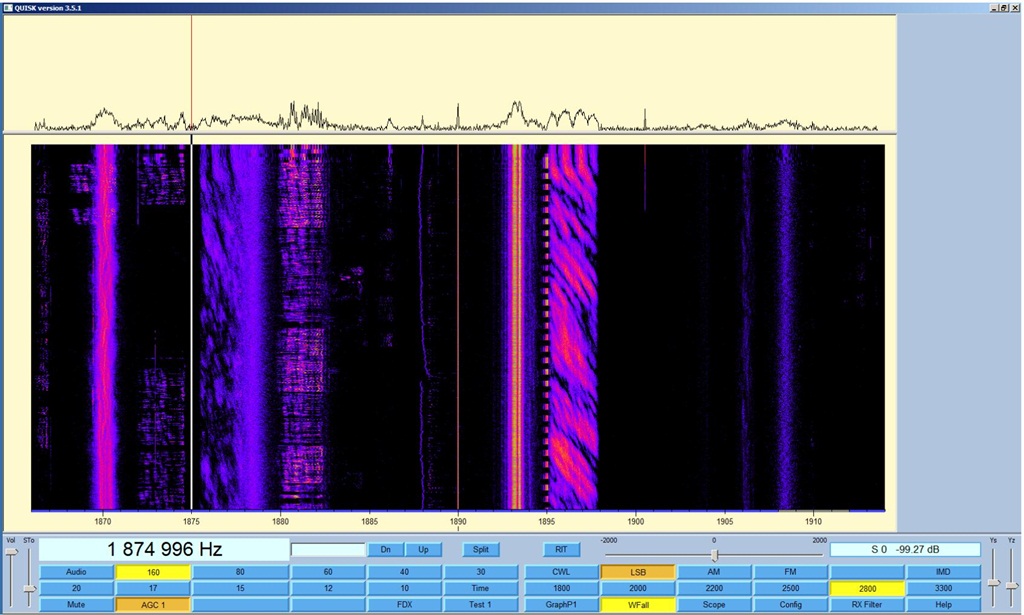The width and height of the screenshot is (1024, 615).
Task: Click the QUISK window icon in title bar
Action: [x=8, y=8]
